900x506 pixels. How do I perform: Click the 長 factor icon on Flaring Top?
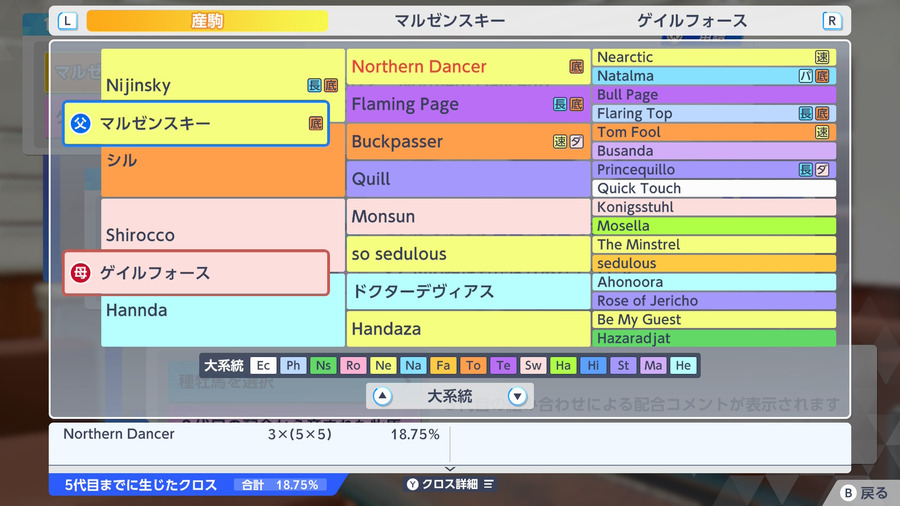click(806, 113)
